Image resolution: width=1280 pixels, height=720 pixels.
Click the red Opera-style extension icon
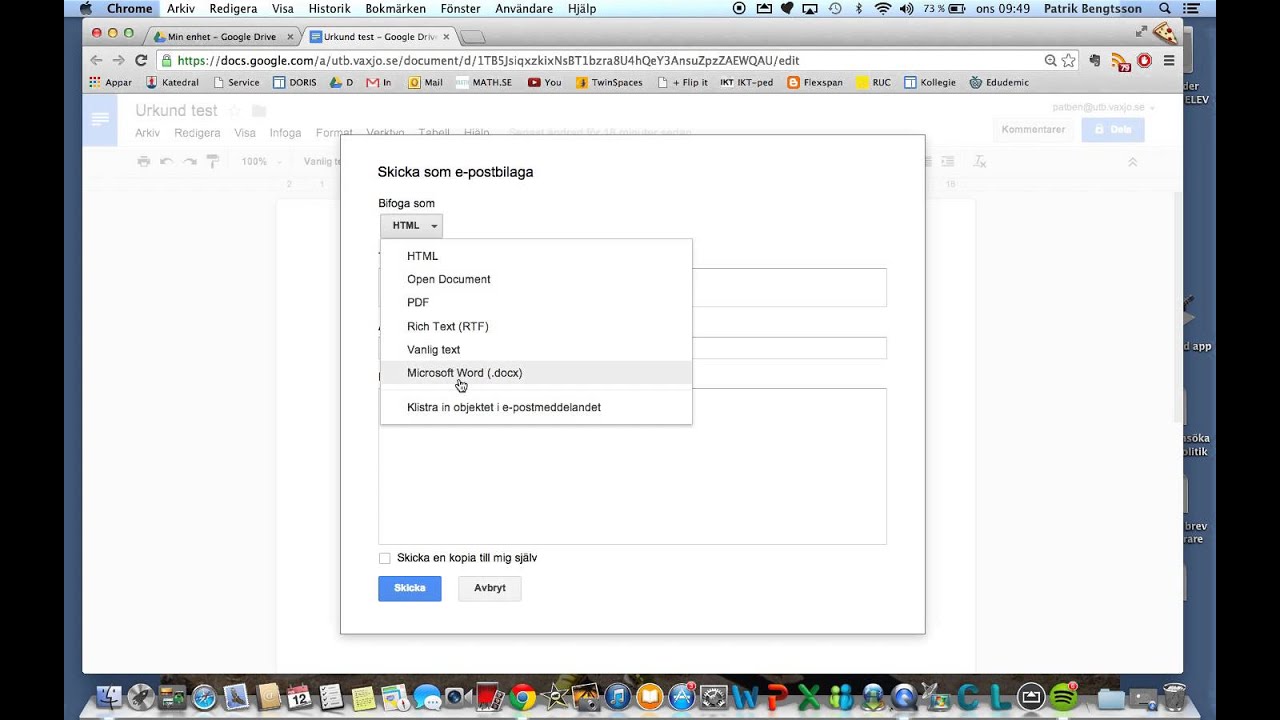(1144, 60)
